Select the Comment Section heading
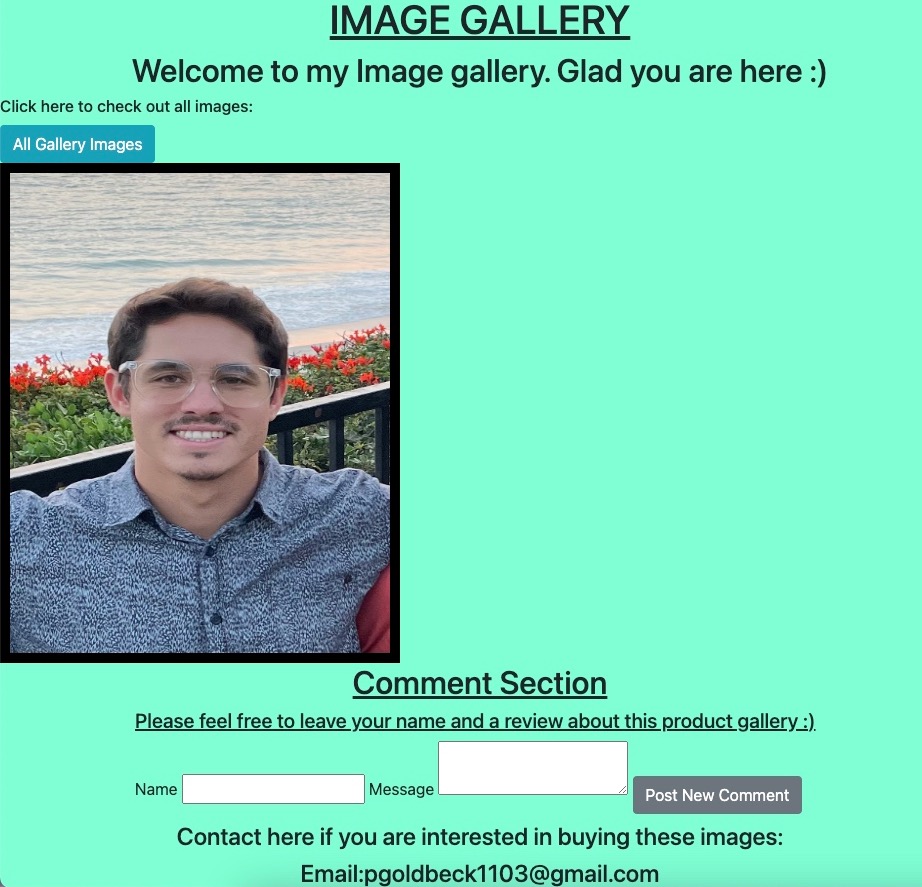Screen dimensions: 922x887 tap(479, 683)
